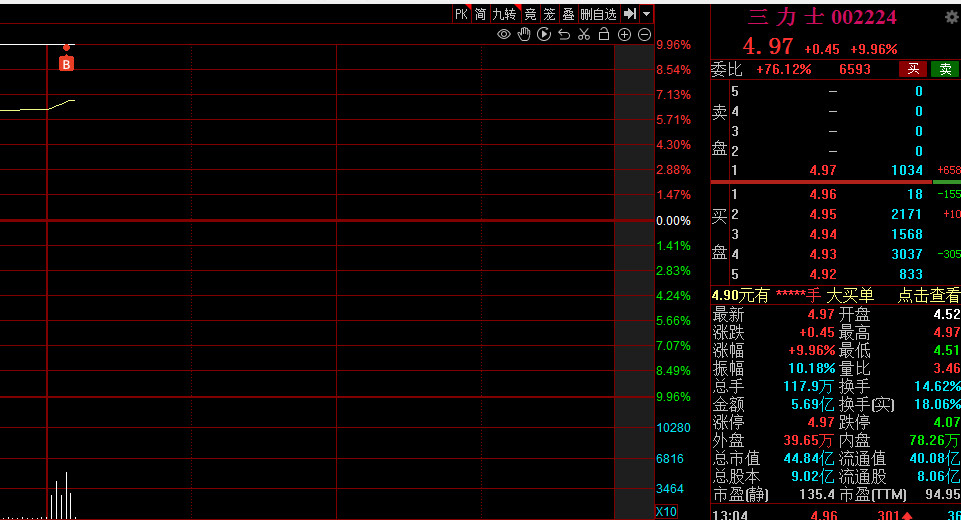Click 委比 value +76.12%

pos(783,69)
